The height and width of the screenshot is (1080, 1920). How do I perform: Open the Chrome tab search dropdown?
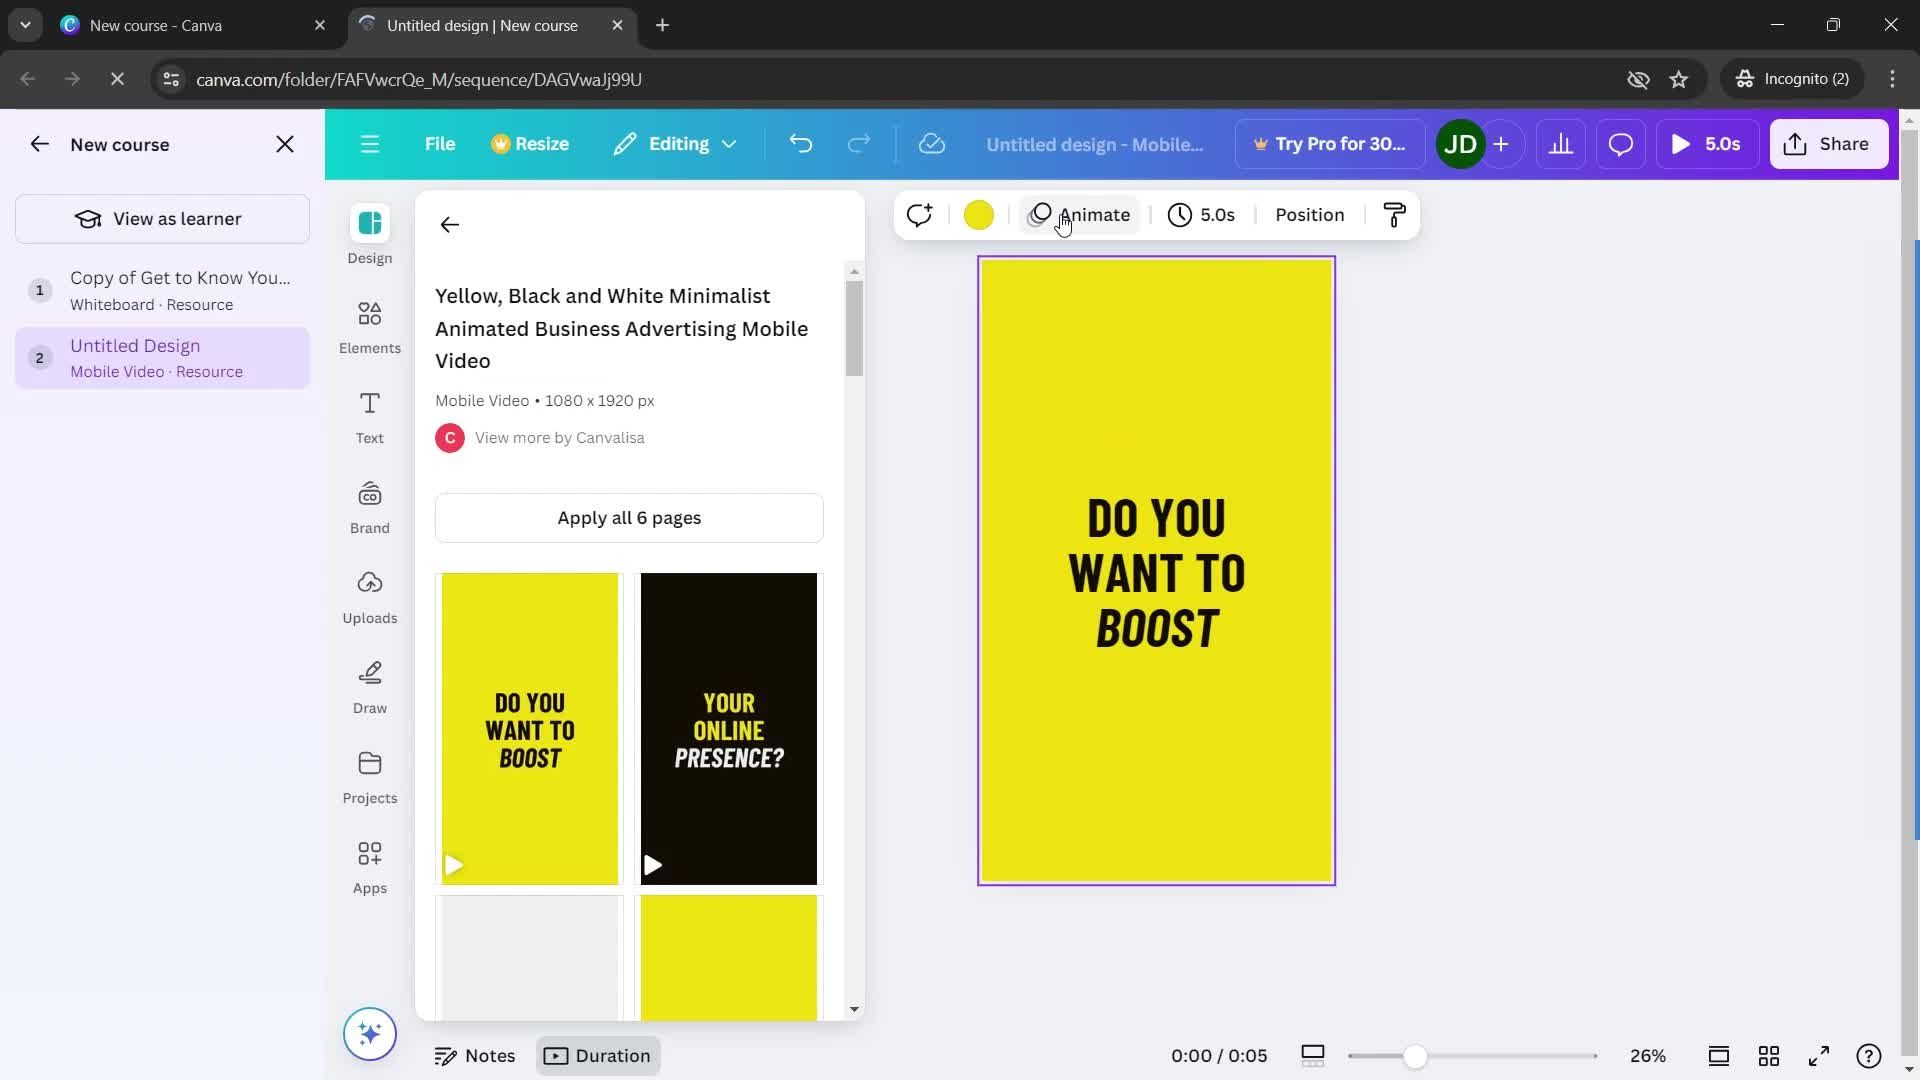(x=25, y=25)
